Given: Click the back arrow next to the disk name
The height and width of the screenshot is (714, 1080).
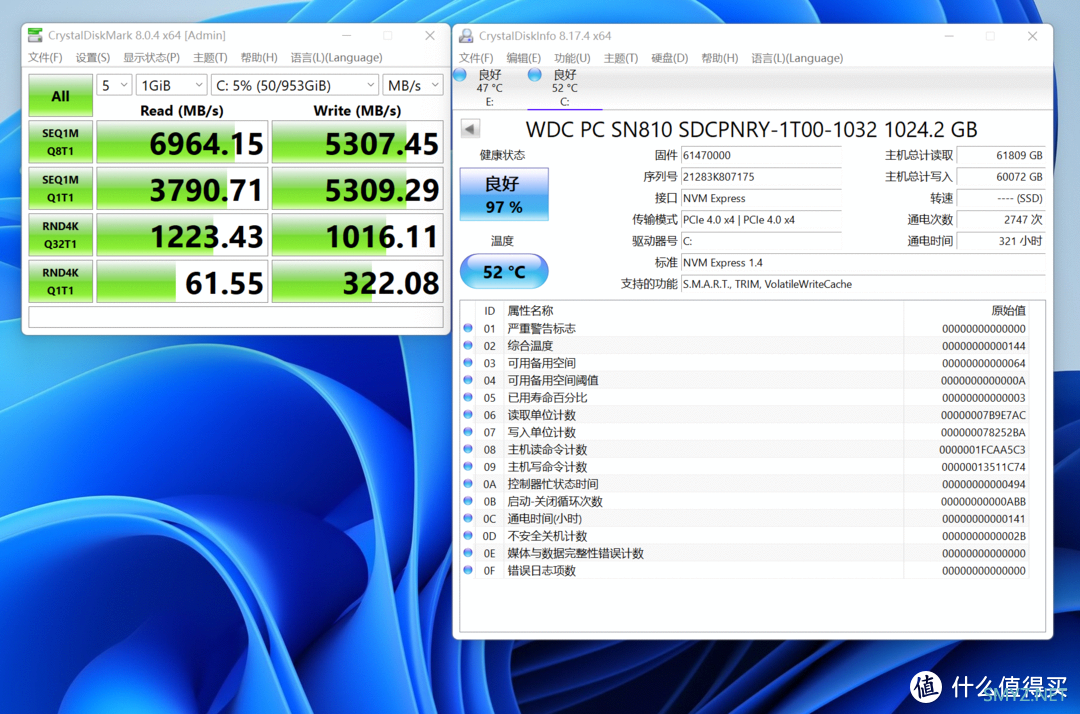Looking at the screenshot, I should pyautogui.click(x=470, y=129).
